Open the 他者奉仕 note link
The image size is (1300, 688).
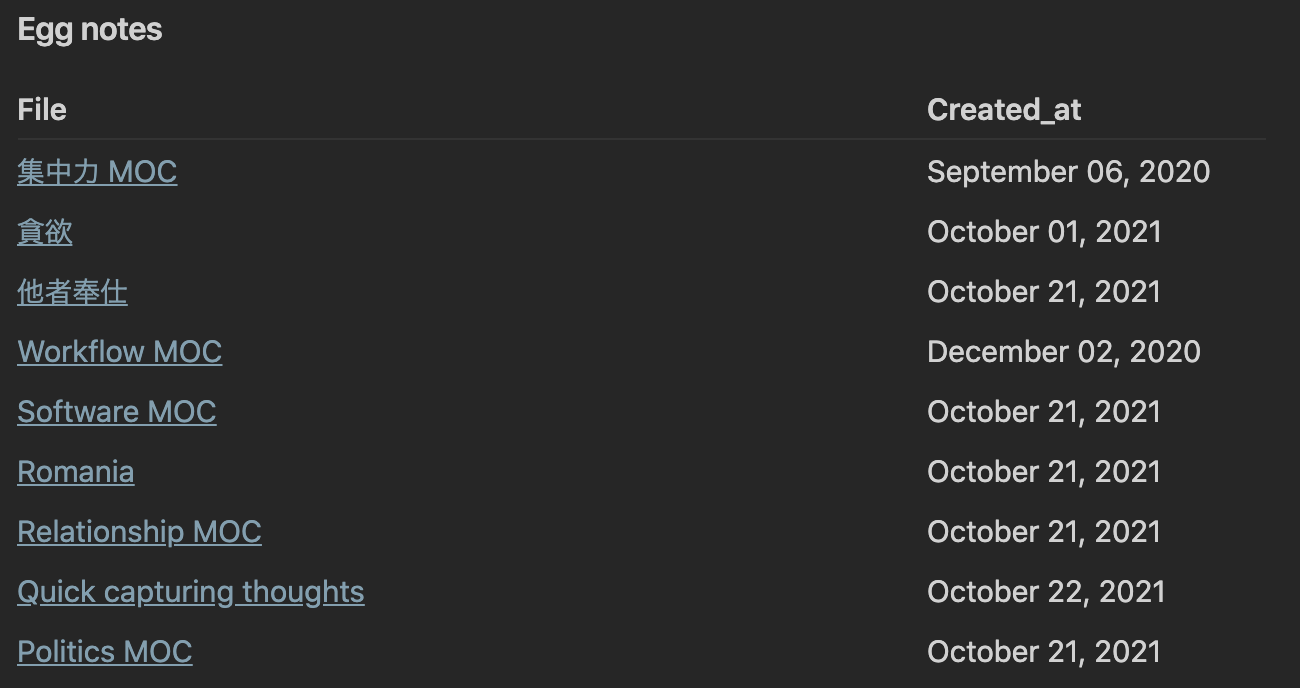click(72, 292)
